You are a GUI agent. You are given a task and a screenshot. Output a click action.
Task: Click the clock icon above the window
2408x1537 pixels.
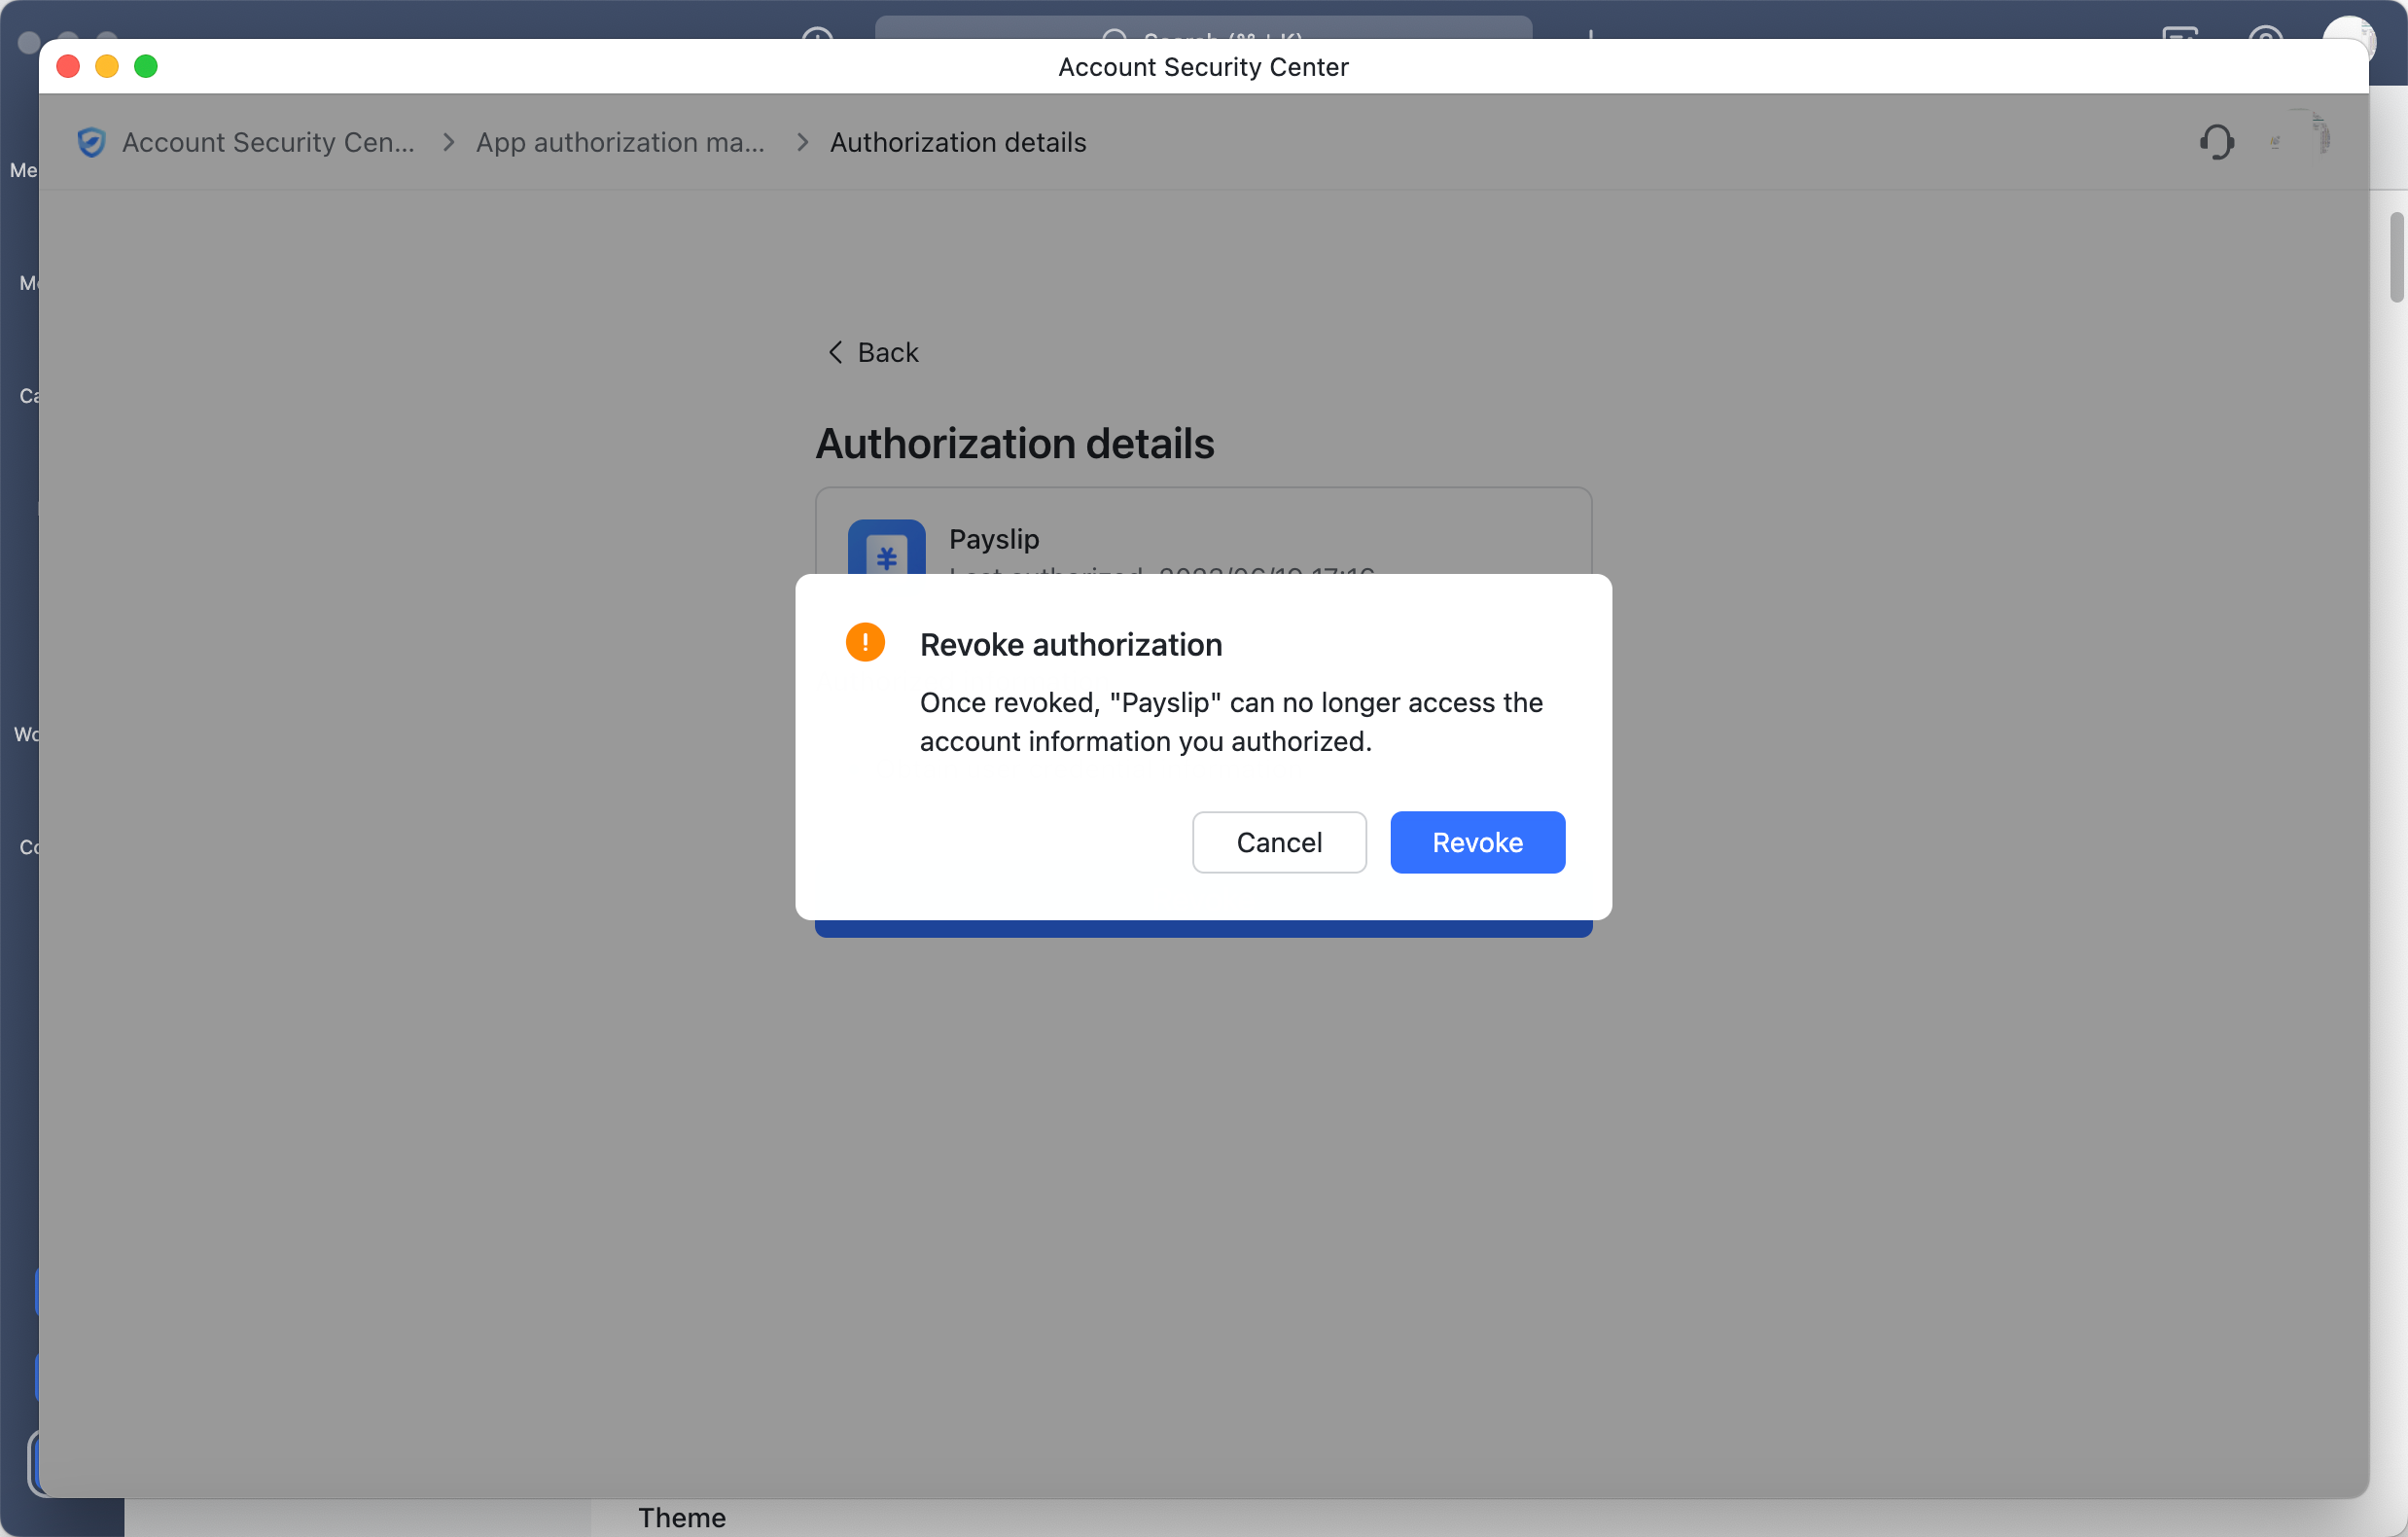pos(819,38)
